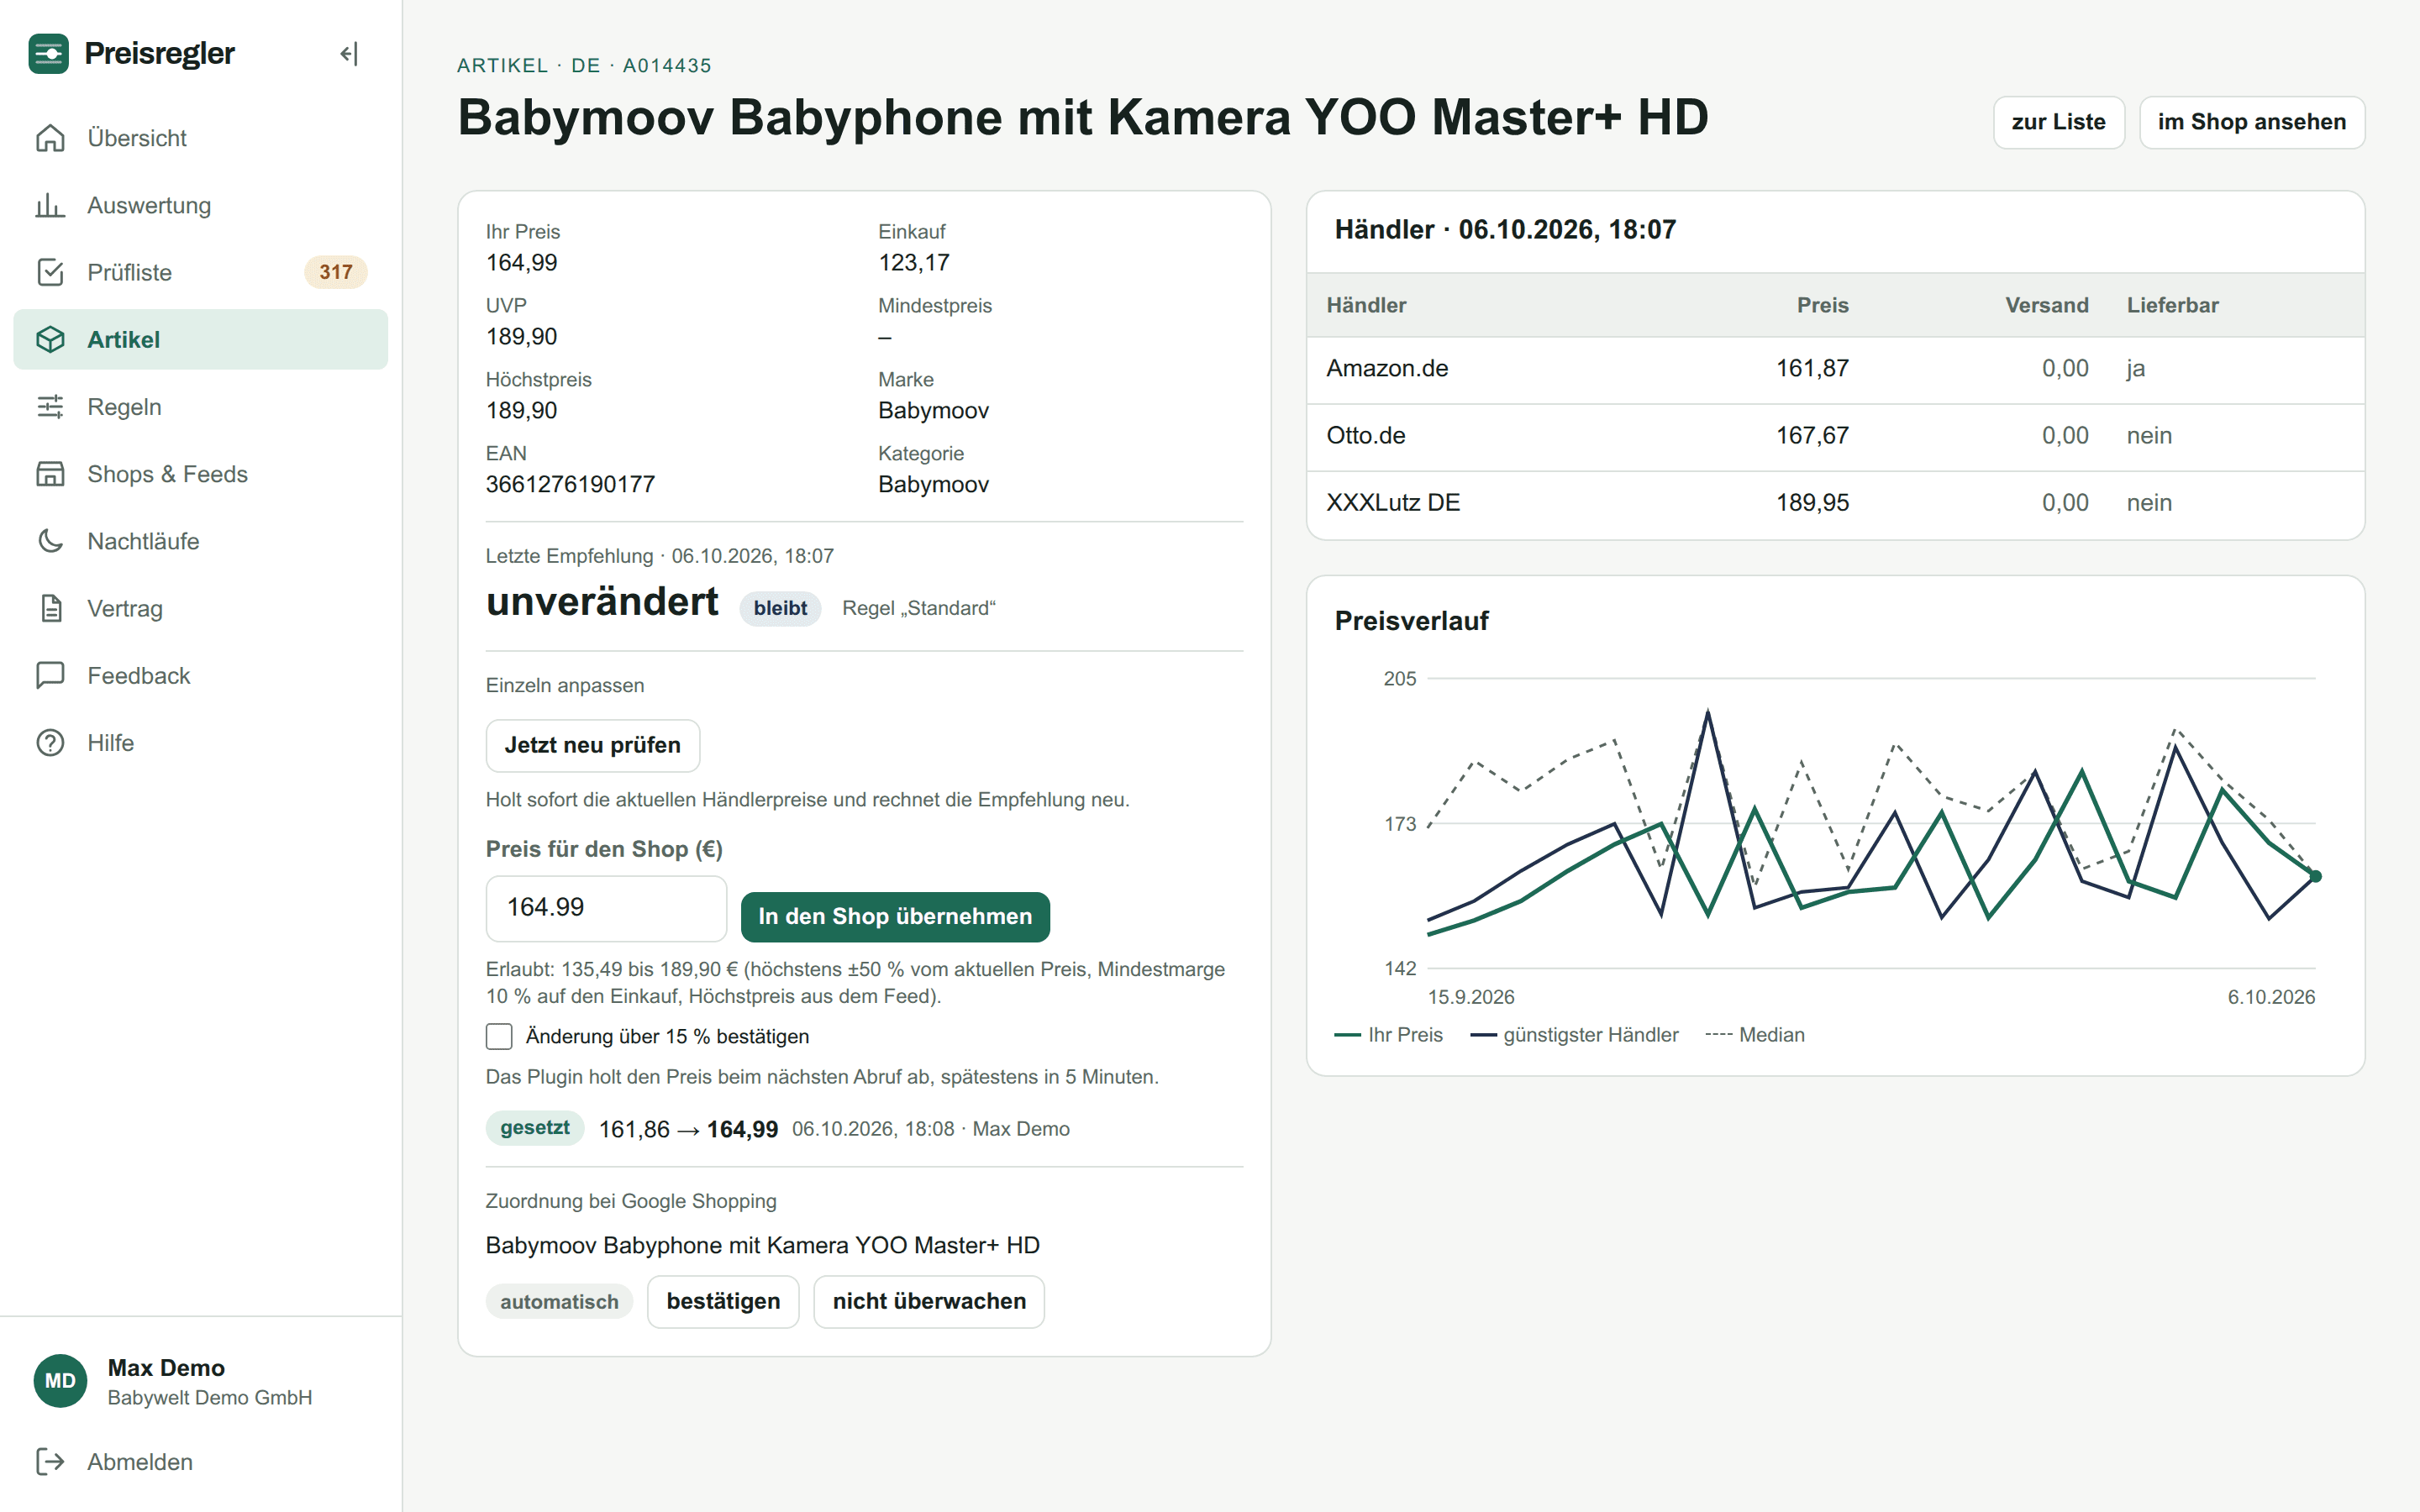Click the Abmelden logout icon

click(x=50, y=1461)
